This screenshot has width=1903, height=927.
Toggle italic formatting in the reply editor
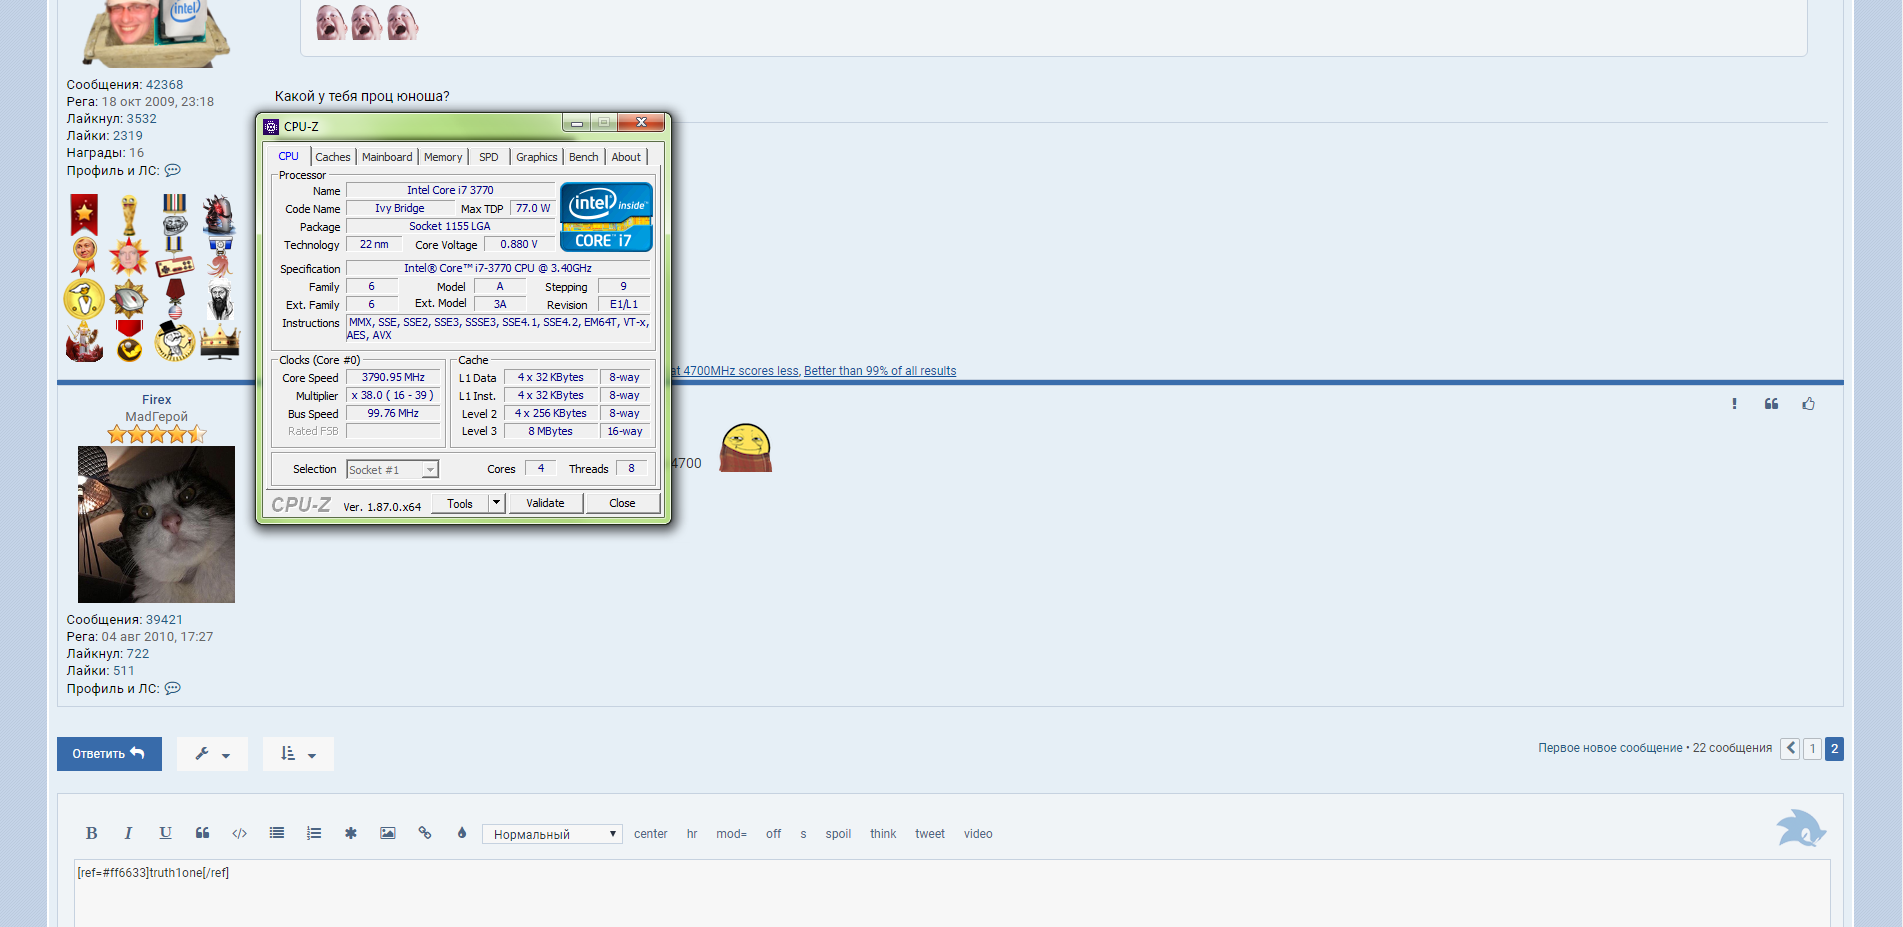(128, 833)
